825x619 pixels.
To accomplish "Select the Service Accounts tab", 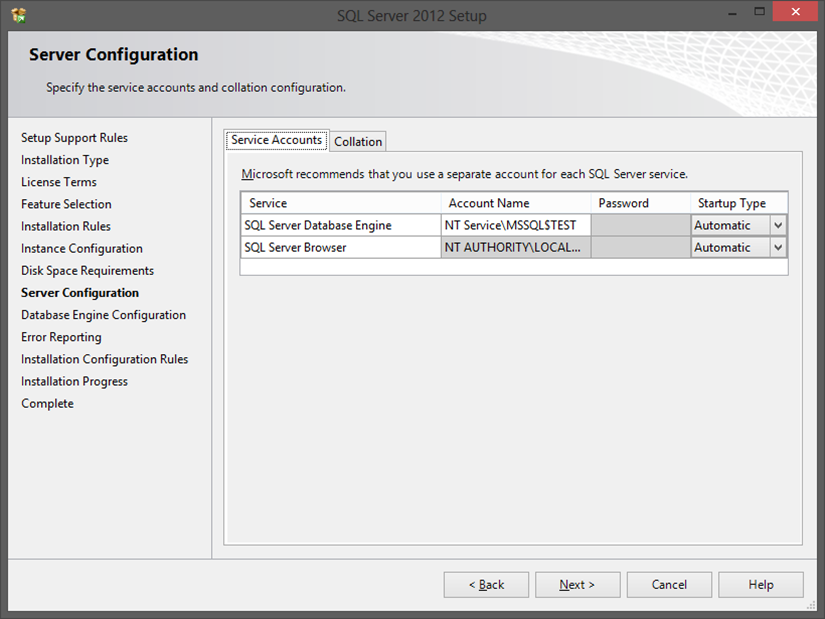I will point(277,140).
